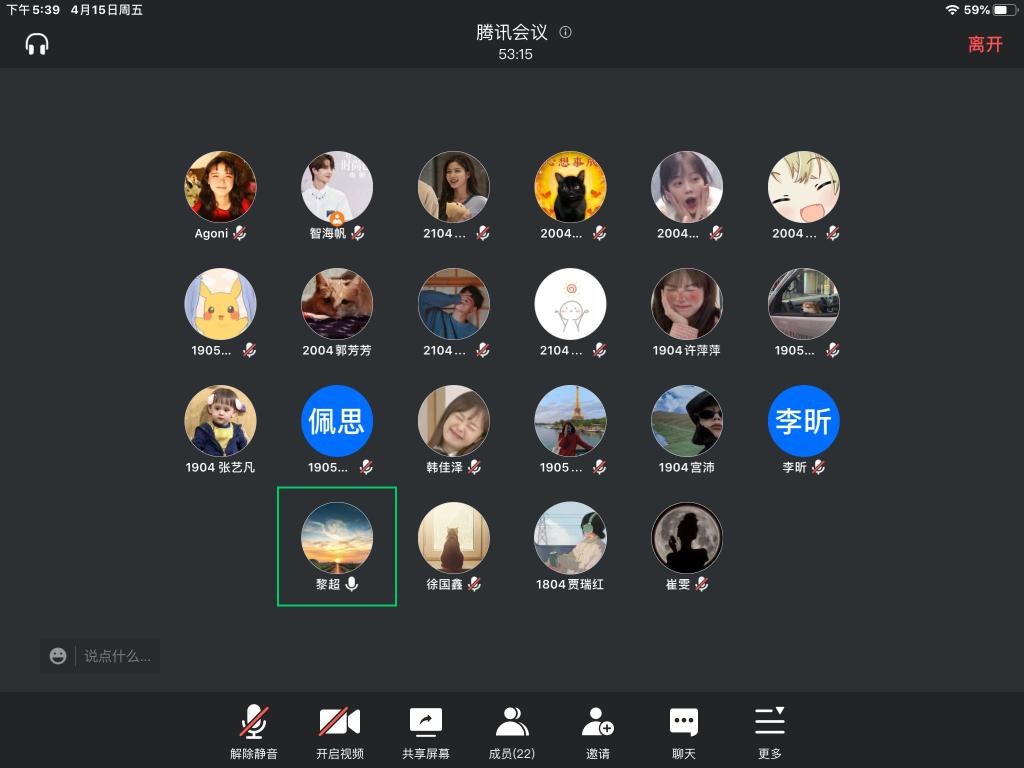Expand the 更多 menu

tap(770, 732)
